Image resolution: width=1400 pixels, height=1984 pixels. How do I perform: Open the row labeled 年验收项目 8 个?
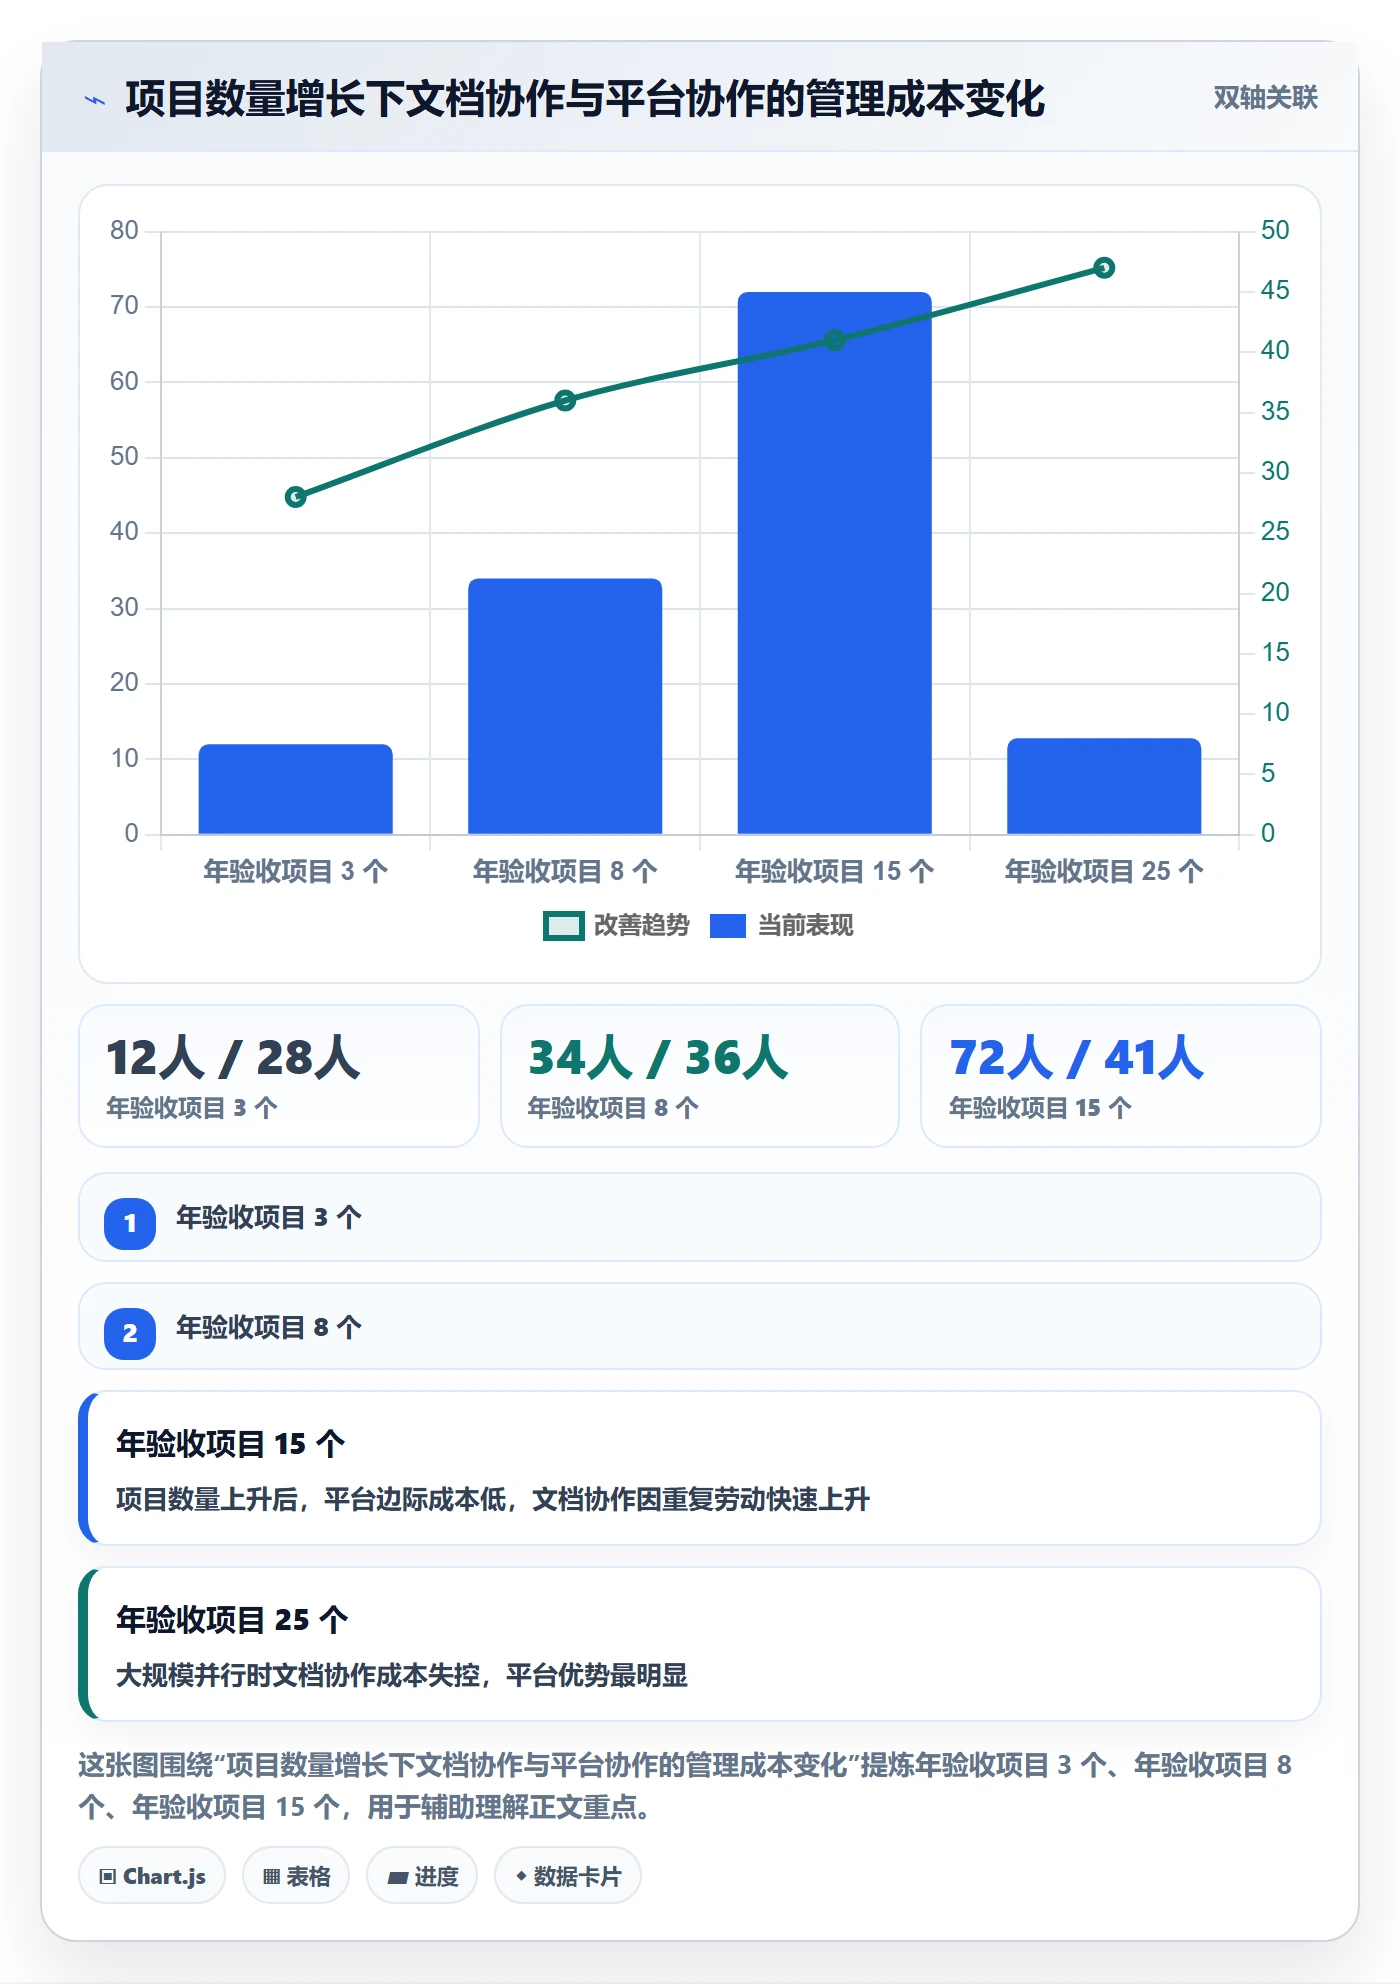[x=700, y=1327]
